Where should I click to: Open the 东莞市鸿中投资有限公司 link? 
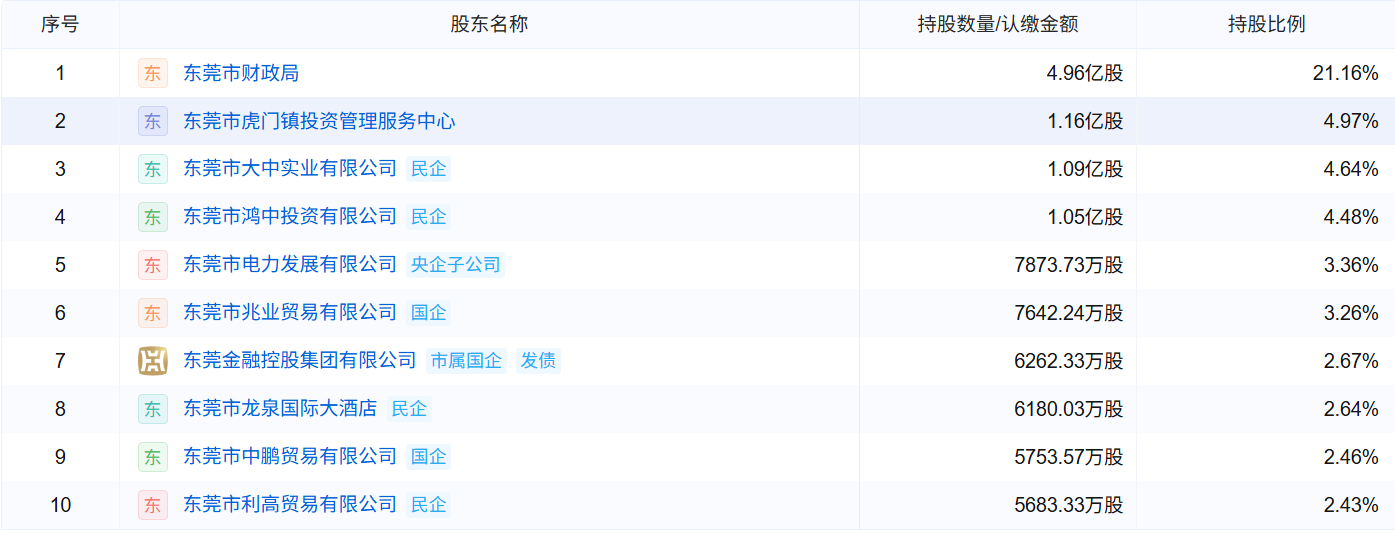(290, 217)
